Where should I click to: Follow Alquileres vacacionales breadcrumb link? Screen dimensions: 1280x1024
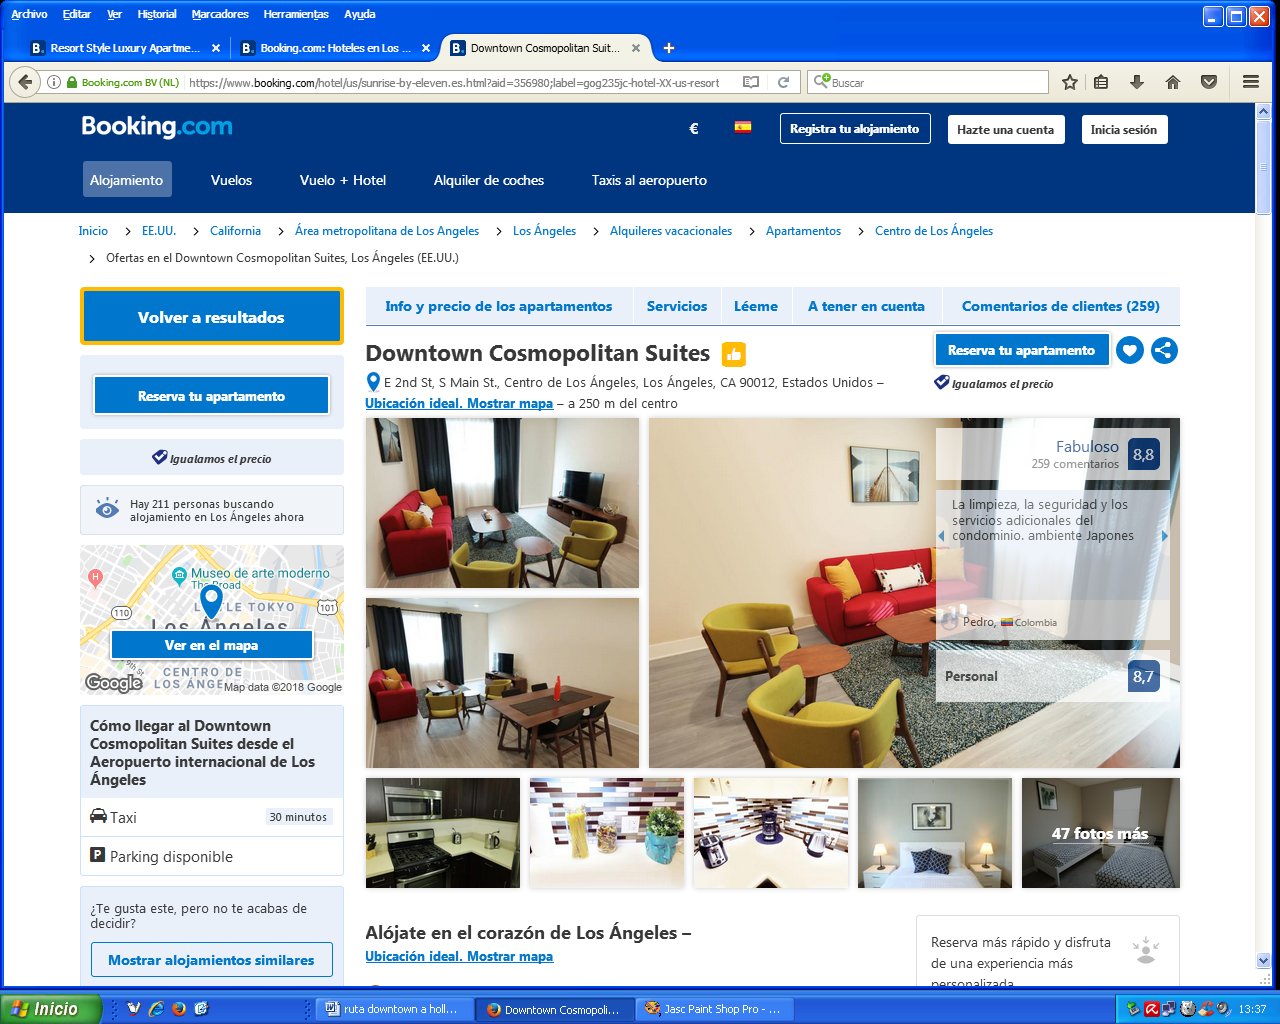671,231
